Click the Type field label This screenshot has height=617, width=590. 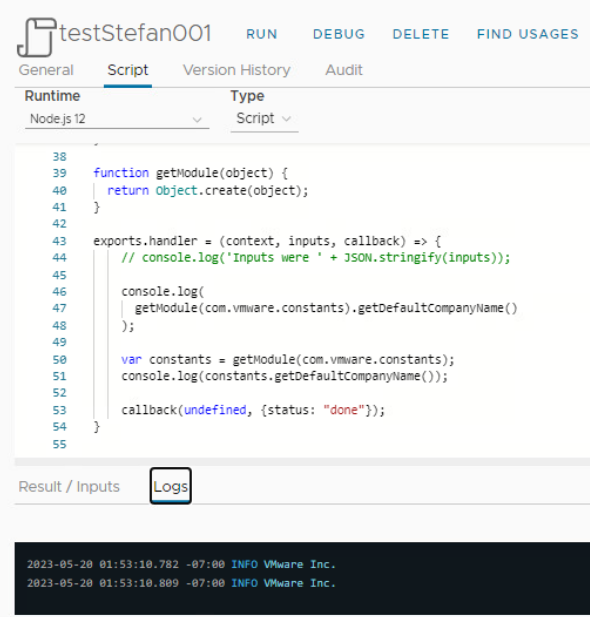tap(247, 96)
